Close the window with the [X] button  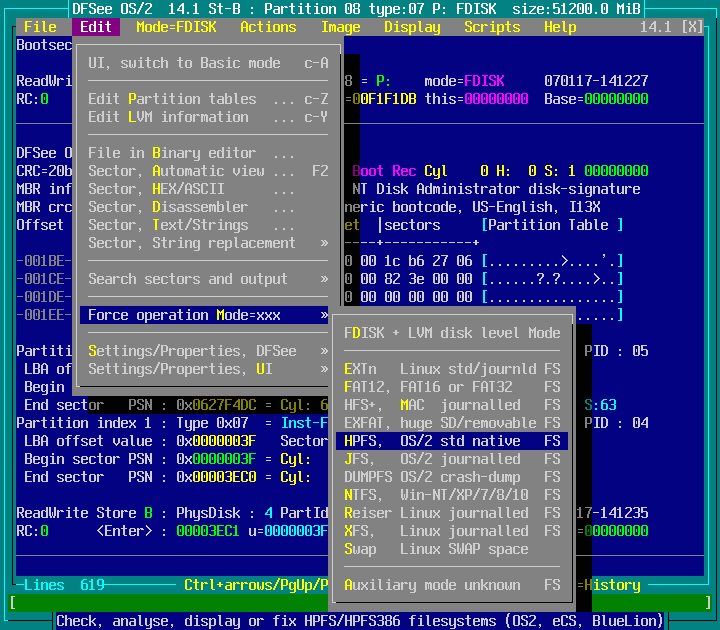[691, 27]
